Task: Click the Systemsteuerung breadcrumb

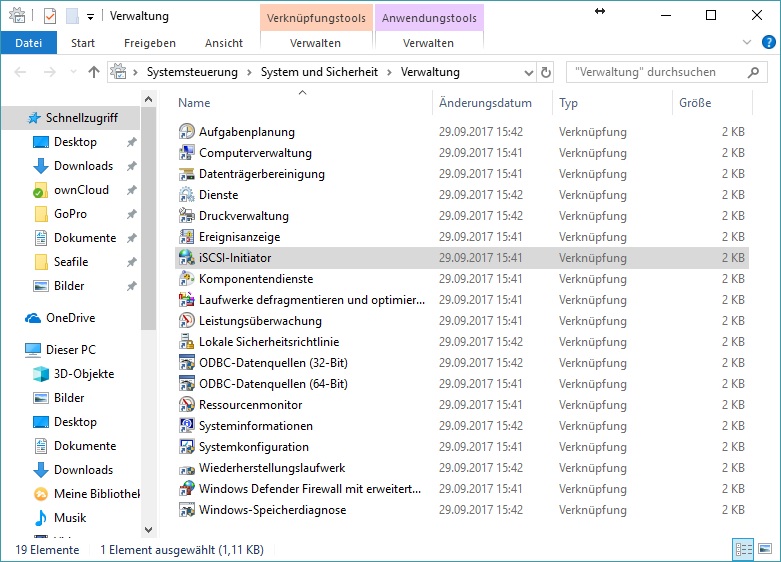Action: tap(192, 72)
